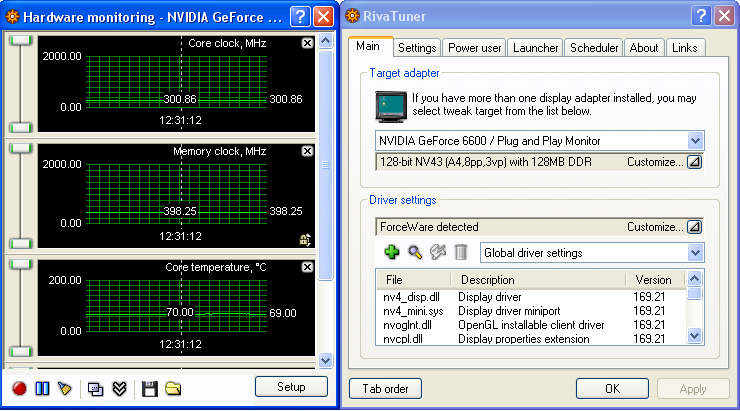Click the lock icon on Memory clock graph
The width and height of the screenshot is (740, 411).
pyautogui.click(x=305, y=240)
